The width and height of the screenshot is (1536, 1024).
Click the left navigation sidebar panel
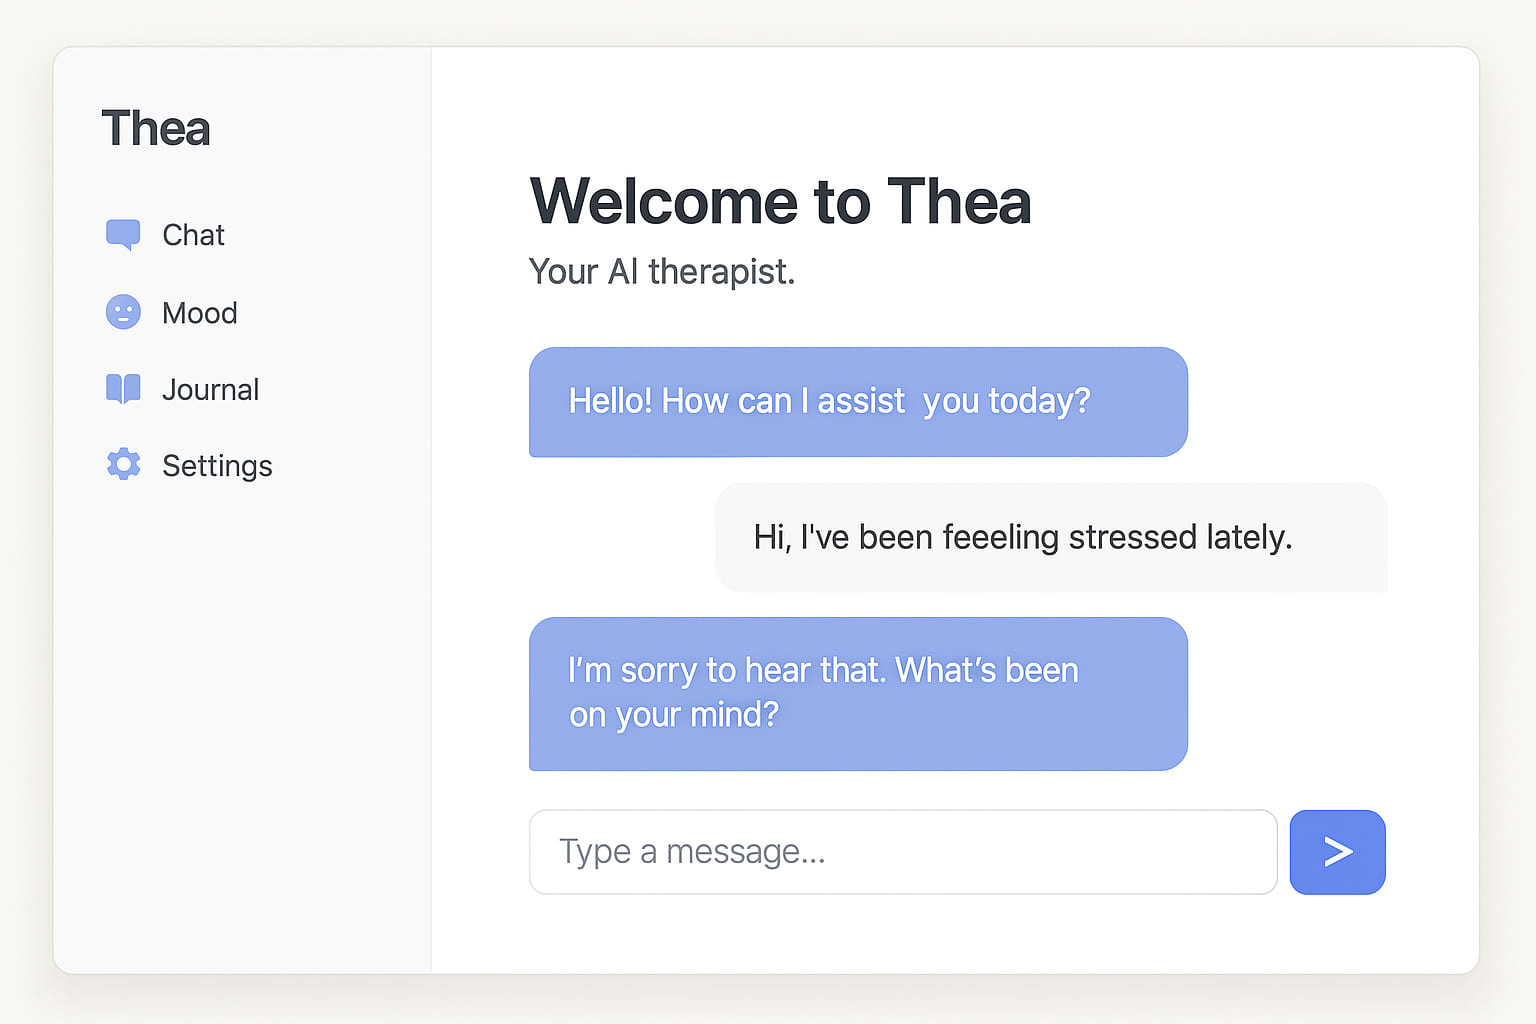240,700
